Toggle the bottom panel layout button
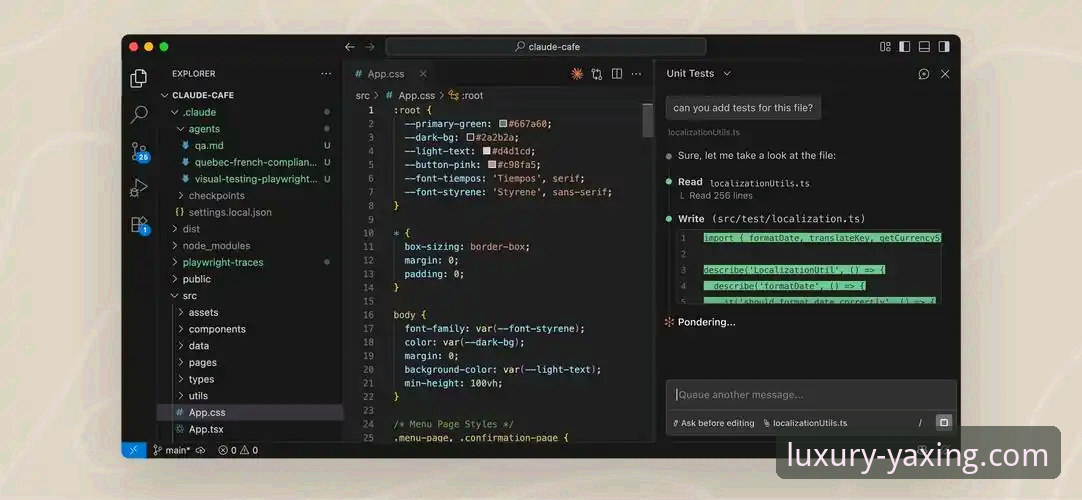1082x500 pixels. pyautogui.click(x=924, y=46)
